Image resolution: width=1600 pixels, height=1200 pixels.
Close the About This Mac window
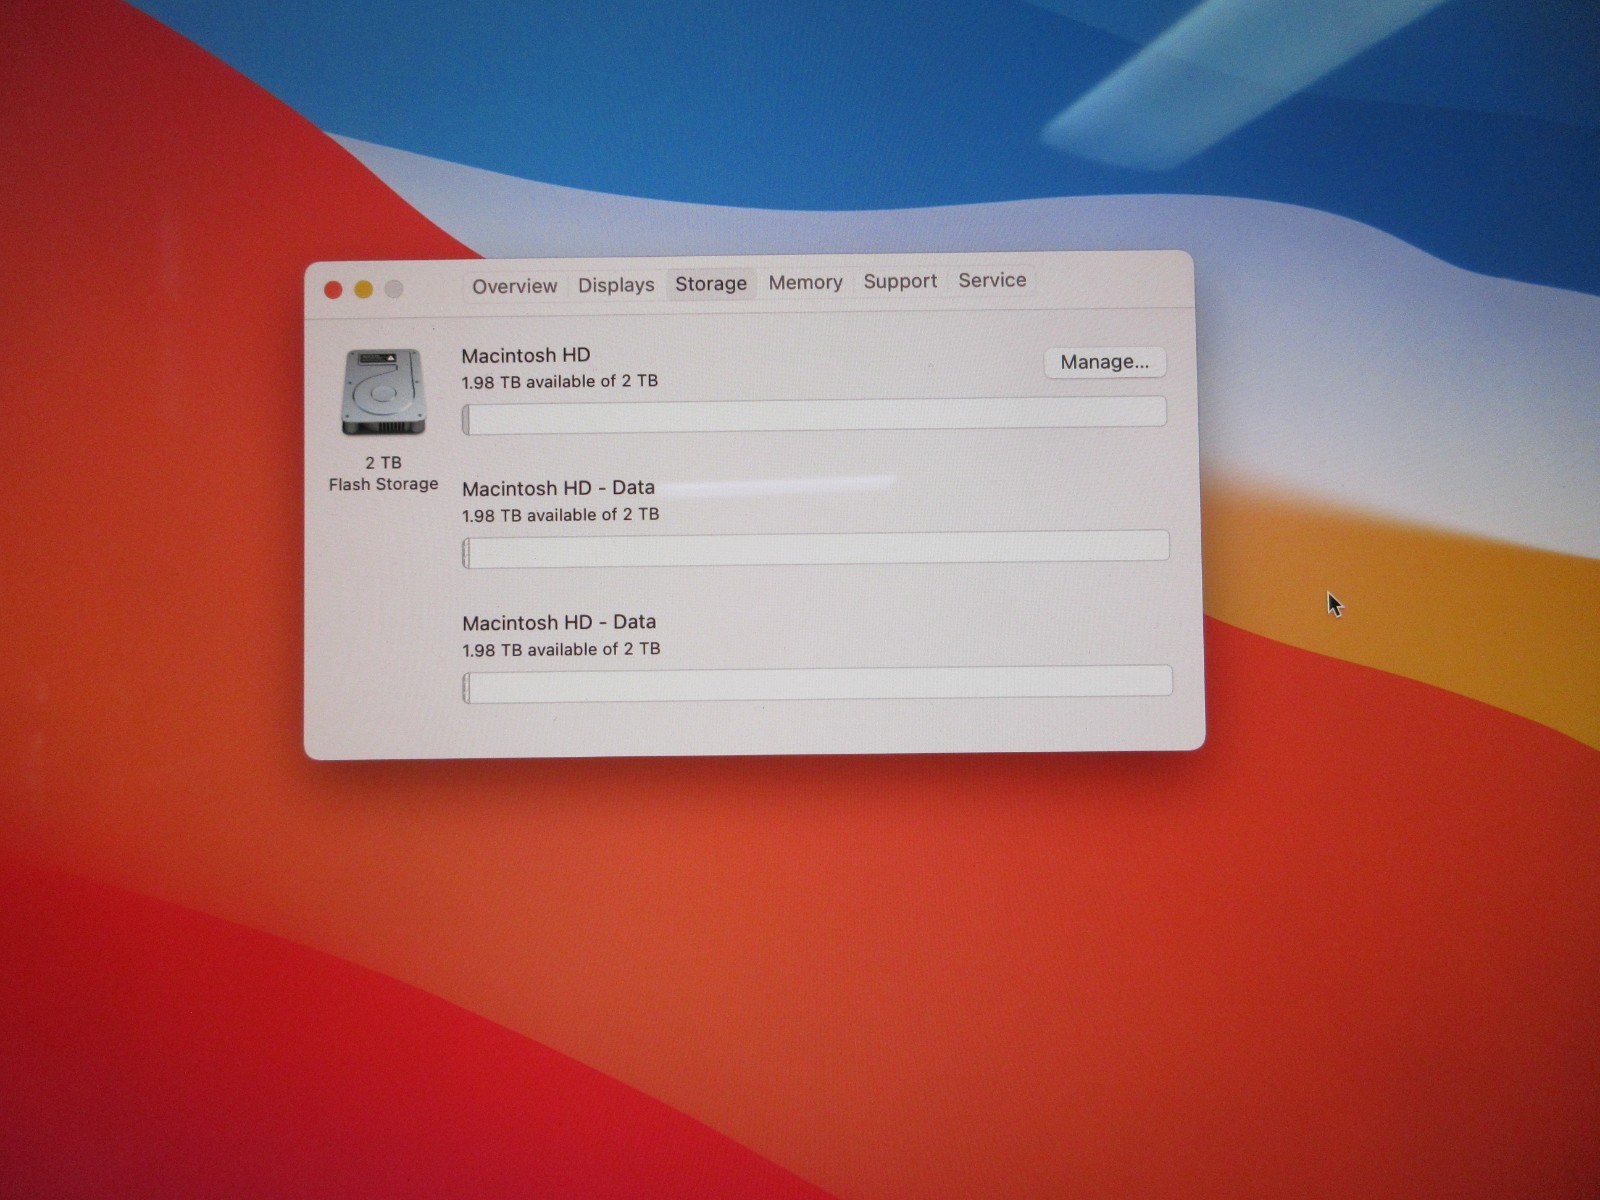pyautogui.click(x=333, y=290)
